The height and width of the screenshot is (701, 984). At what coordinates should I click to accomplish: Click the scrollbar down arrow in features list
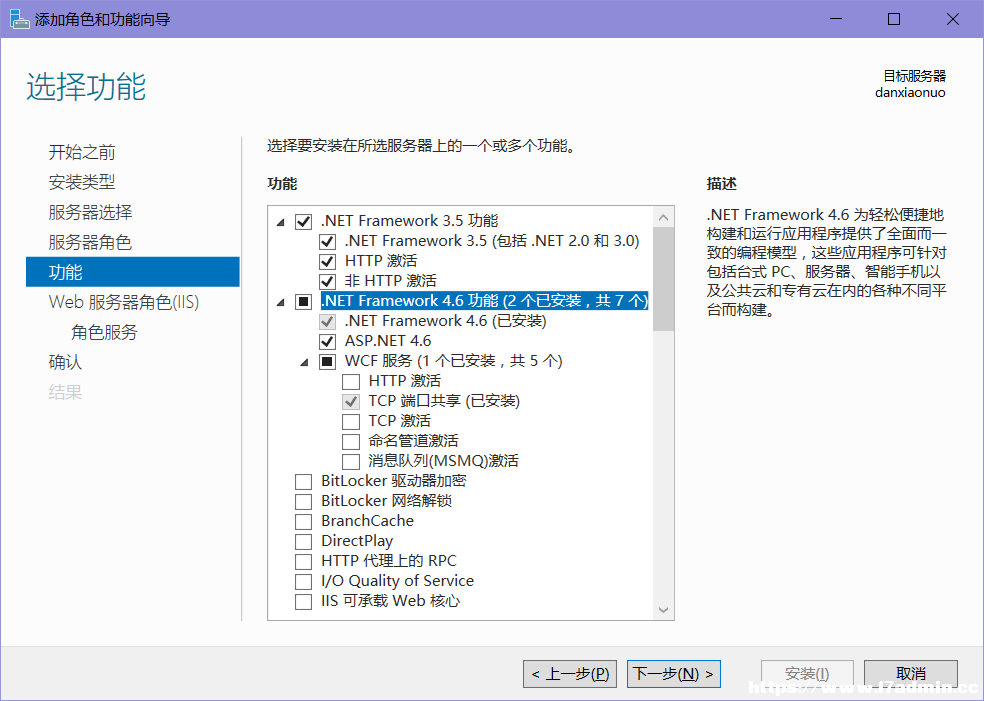point(663,610)
